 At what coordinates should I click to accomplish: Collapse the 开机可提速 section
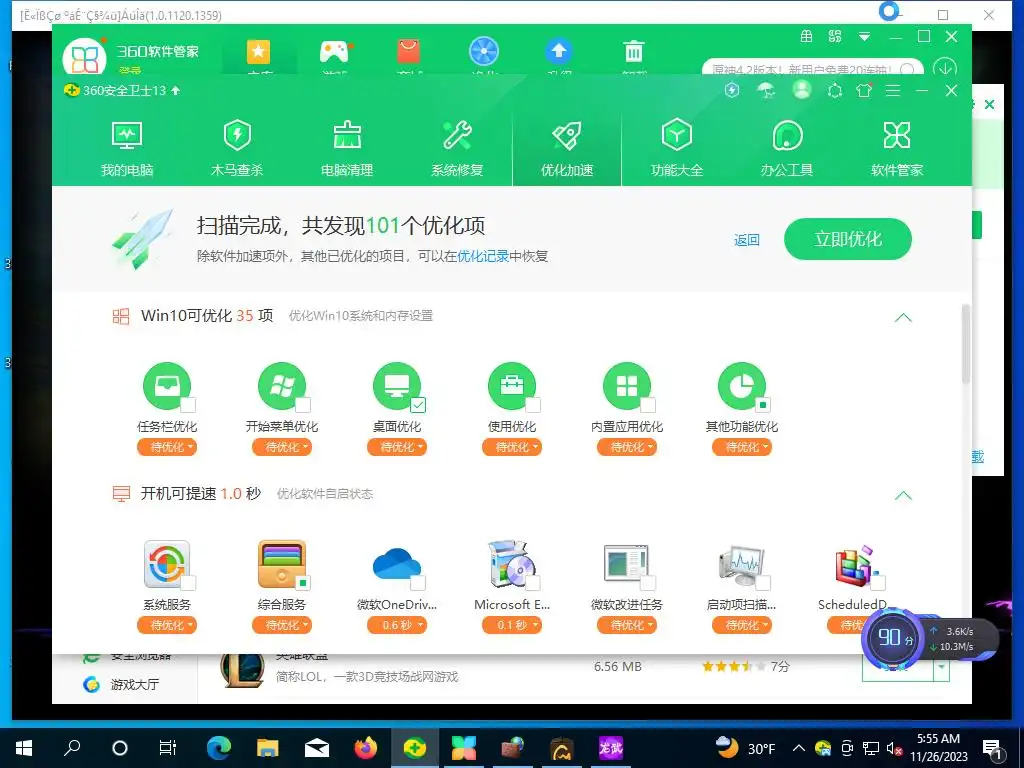click(x=903, y=495)
